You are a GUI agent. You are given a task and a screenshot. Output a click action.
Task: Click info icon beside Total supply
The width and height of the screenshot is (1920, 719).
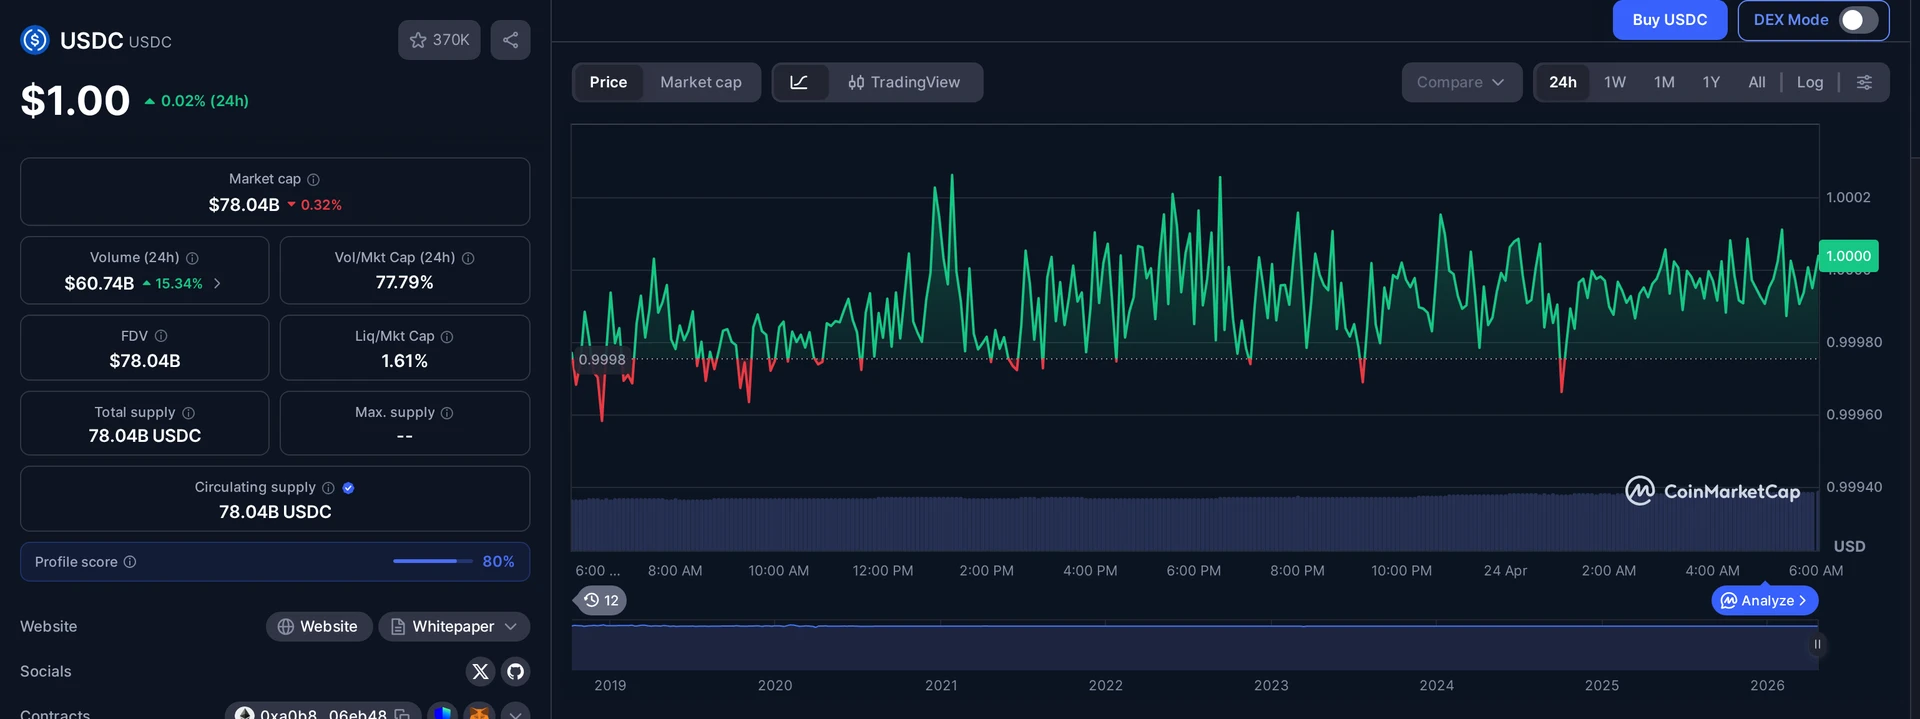click(x=188, y=413)
